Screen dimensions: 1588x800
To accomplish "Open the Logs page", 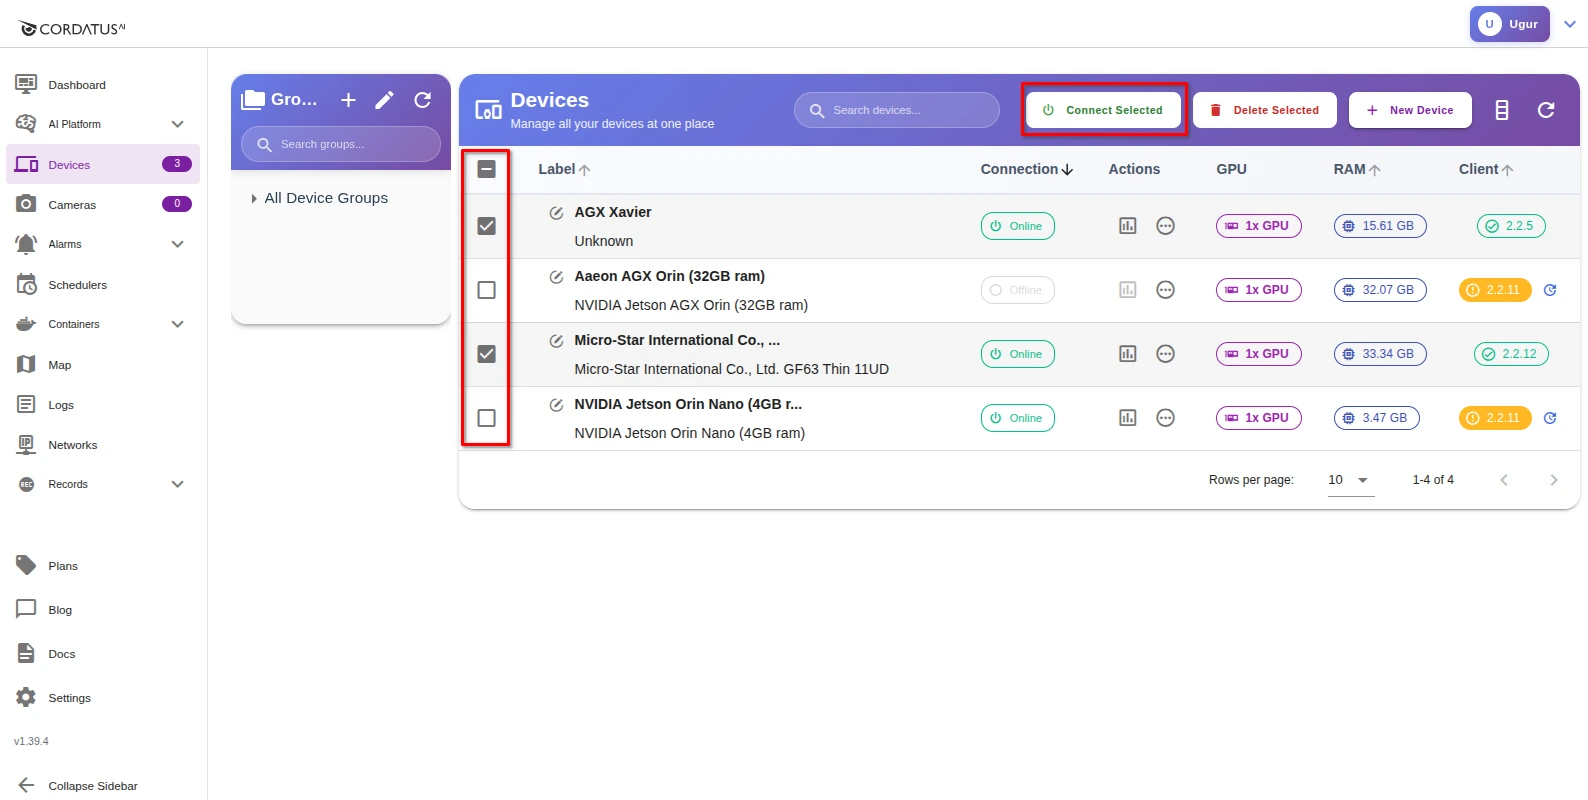I will click(x=103, y=404).
